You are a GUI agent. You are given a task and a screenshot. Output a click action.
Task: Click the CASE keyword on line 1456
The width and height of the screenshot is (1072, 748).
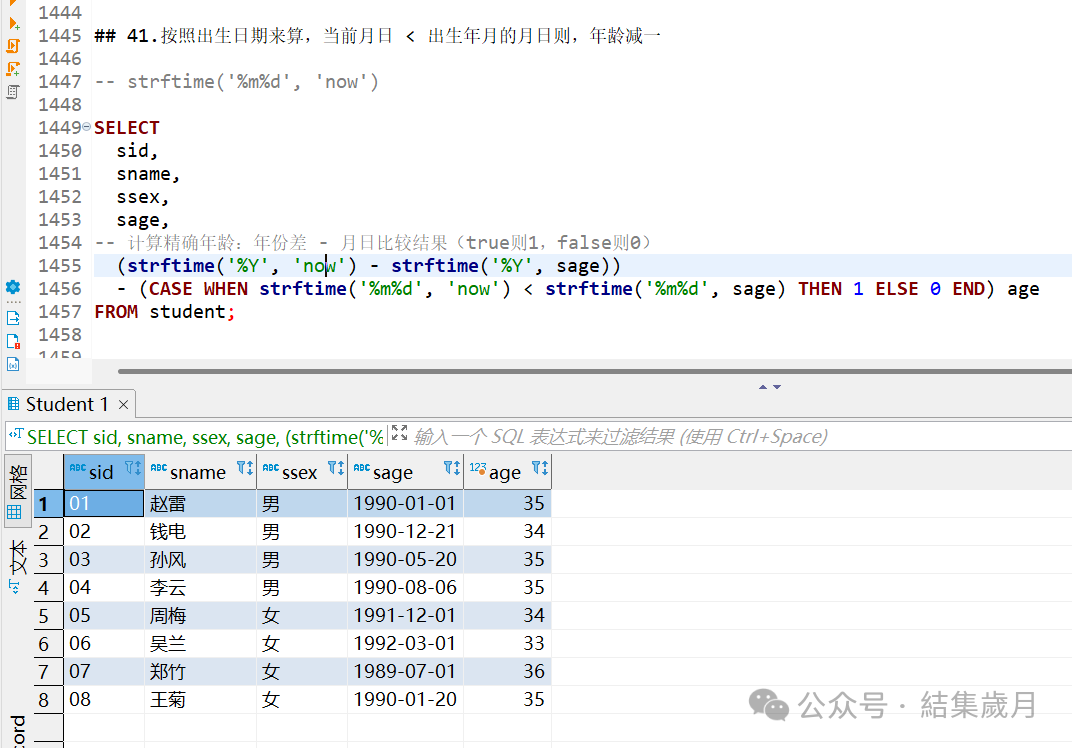click(x=170, y=289)
